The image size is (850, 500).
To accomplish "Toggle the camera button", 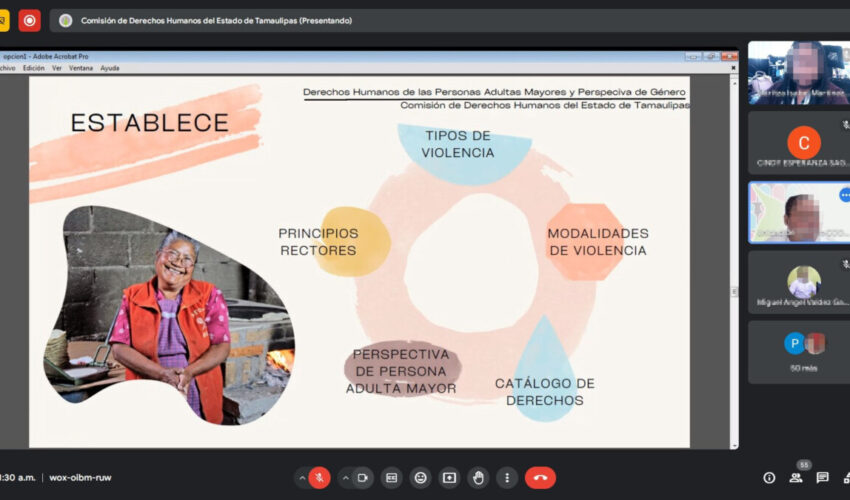I will [363, 478].
